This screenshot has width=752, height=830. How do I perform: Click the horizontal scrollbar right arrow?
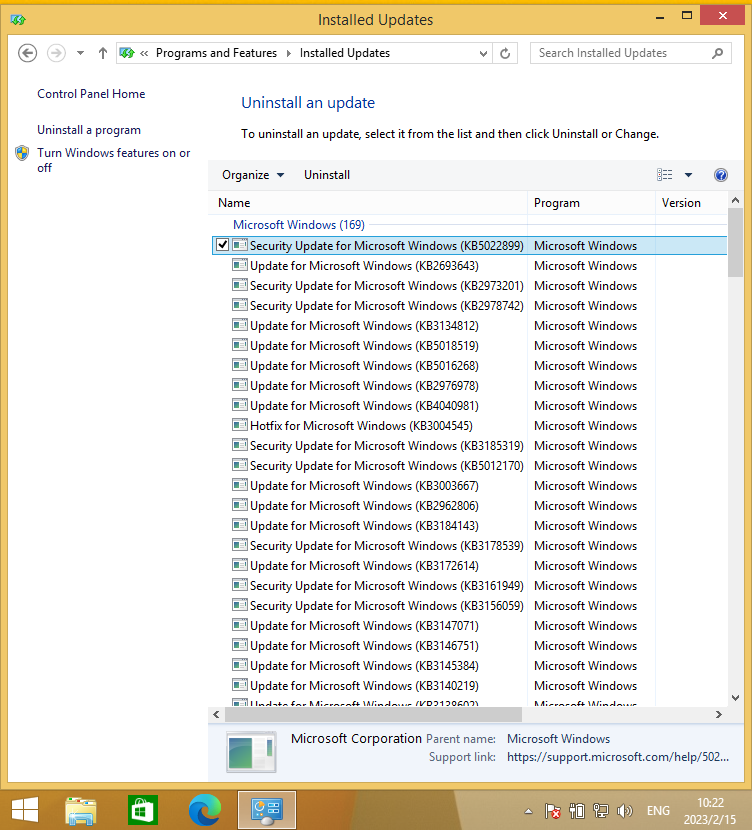(719, 715)
